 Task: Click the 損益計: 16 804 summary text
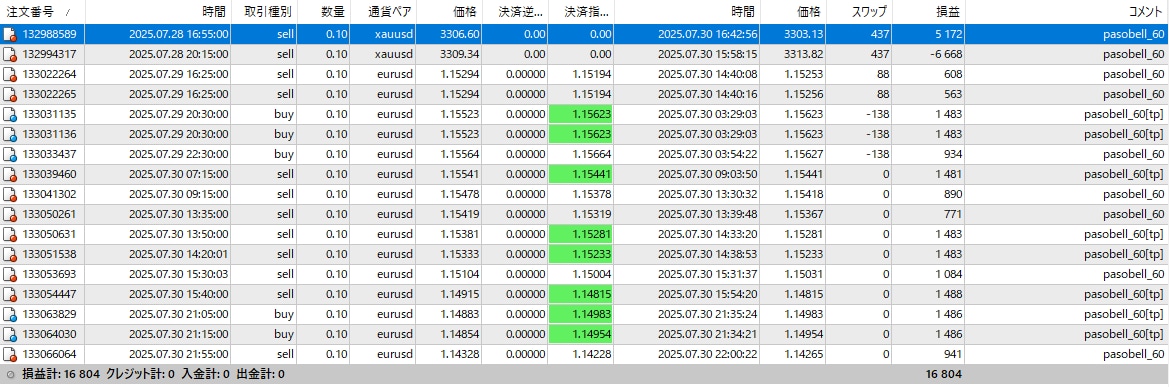tap(61, 374)
